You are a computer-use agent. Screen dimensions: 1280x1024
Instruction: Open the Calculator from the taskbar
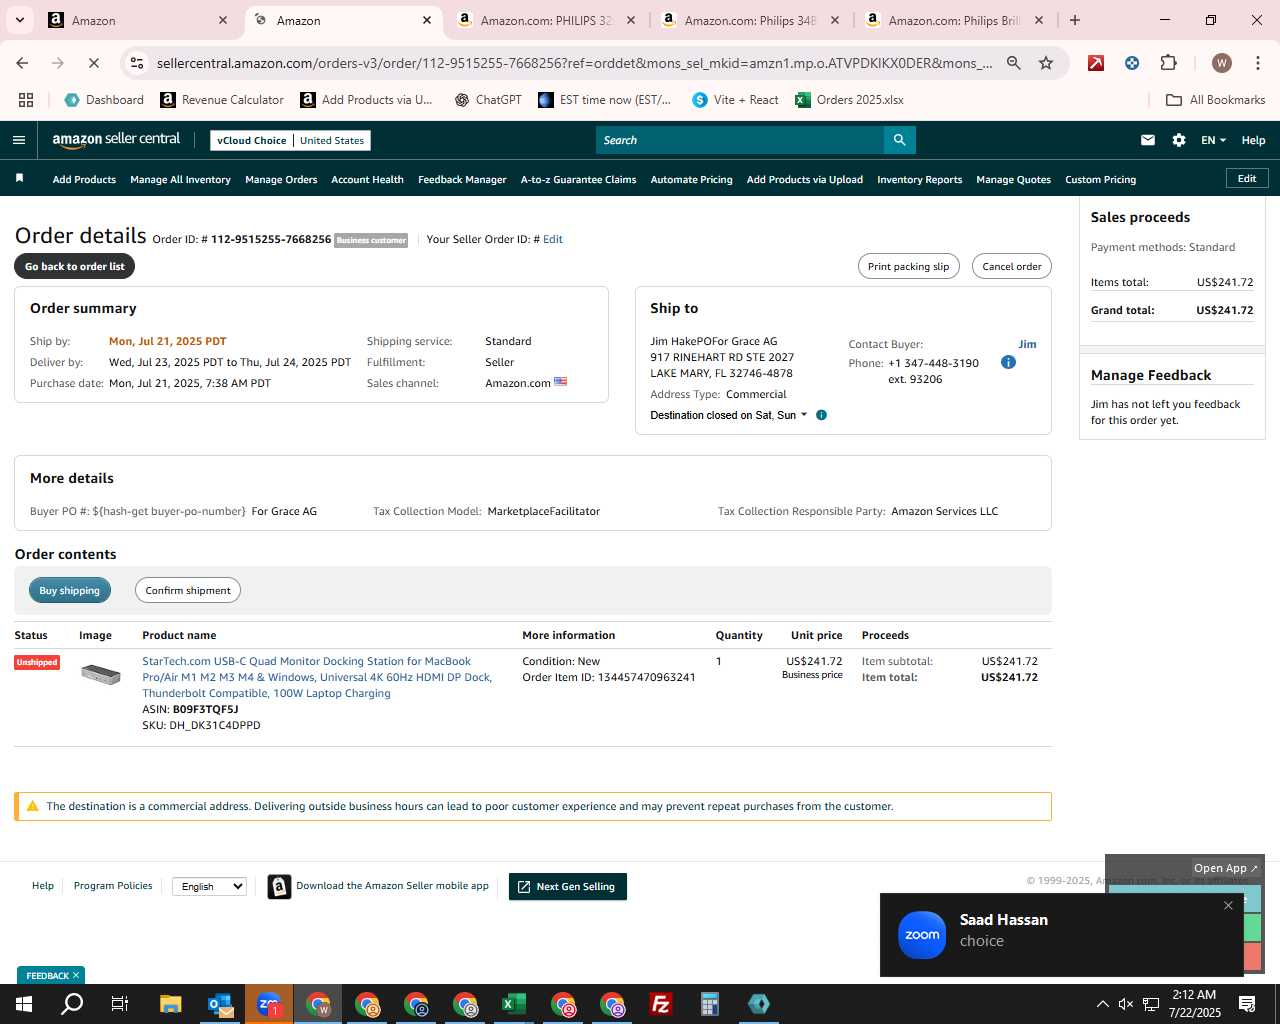(x=709, y=1004)
